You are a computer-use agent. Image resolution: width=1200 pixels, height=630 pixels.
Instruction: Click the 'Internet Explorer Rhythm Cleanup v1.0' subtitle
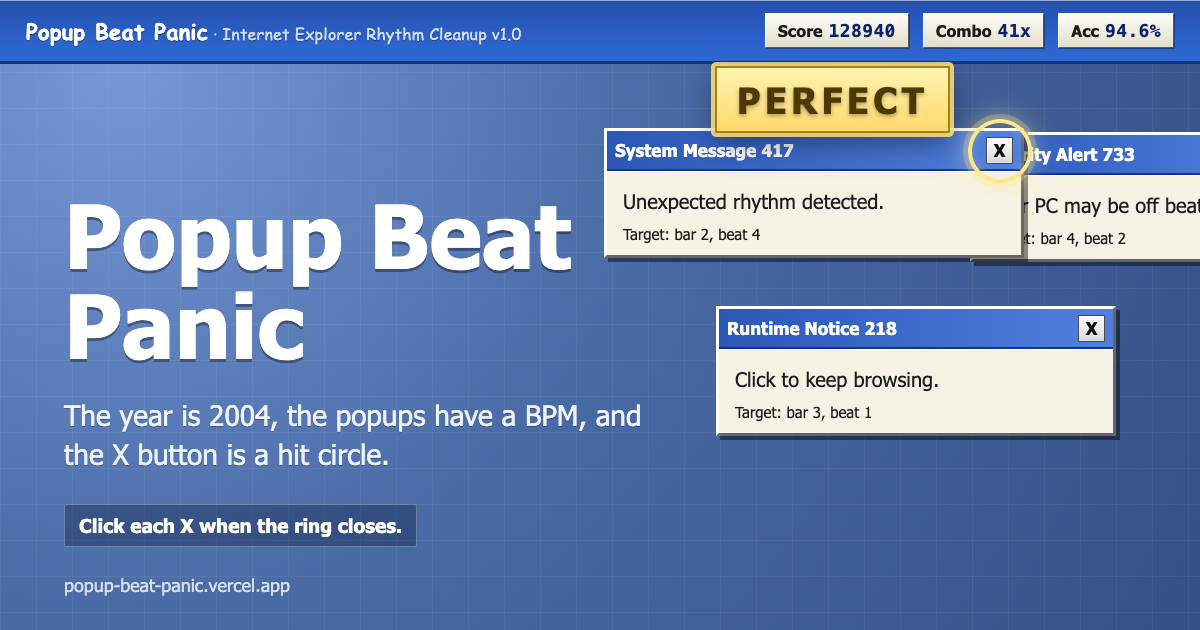pyautogui.click(x=371, y=34)
